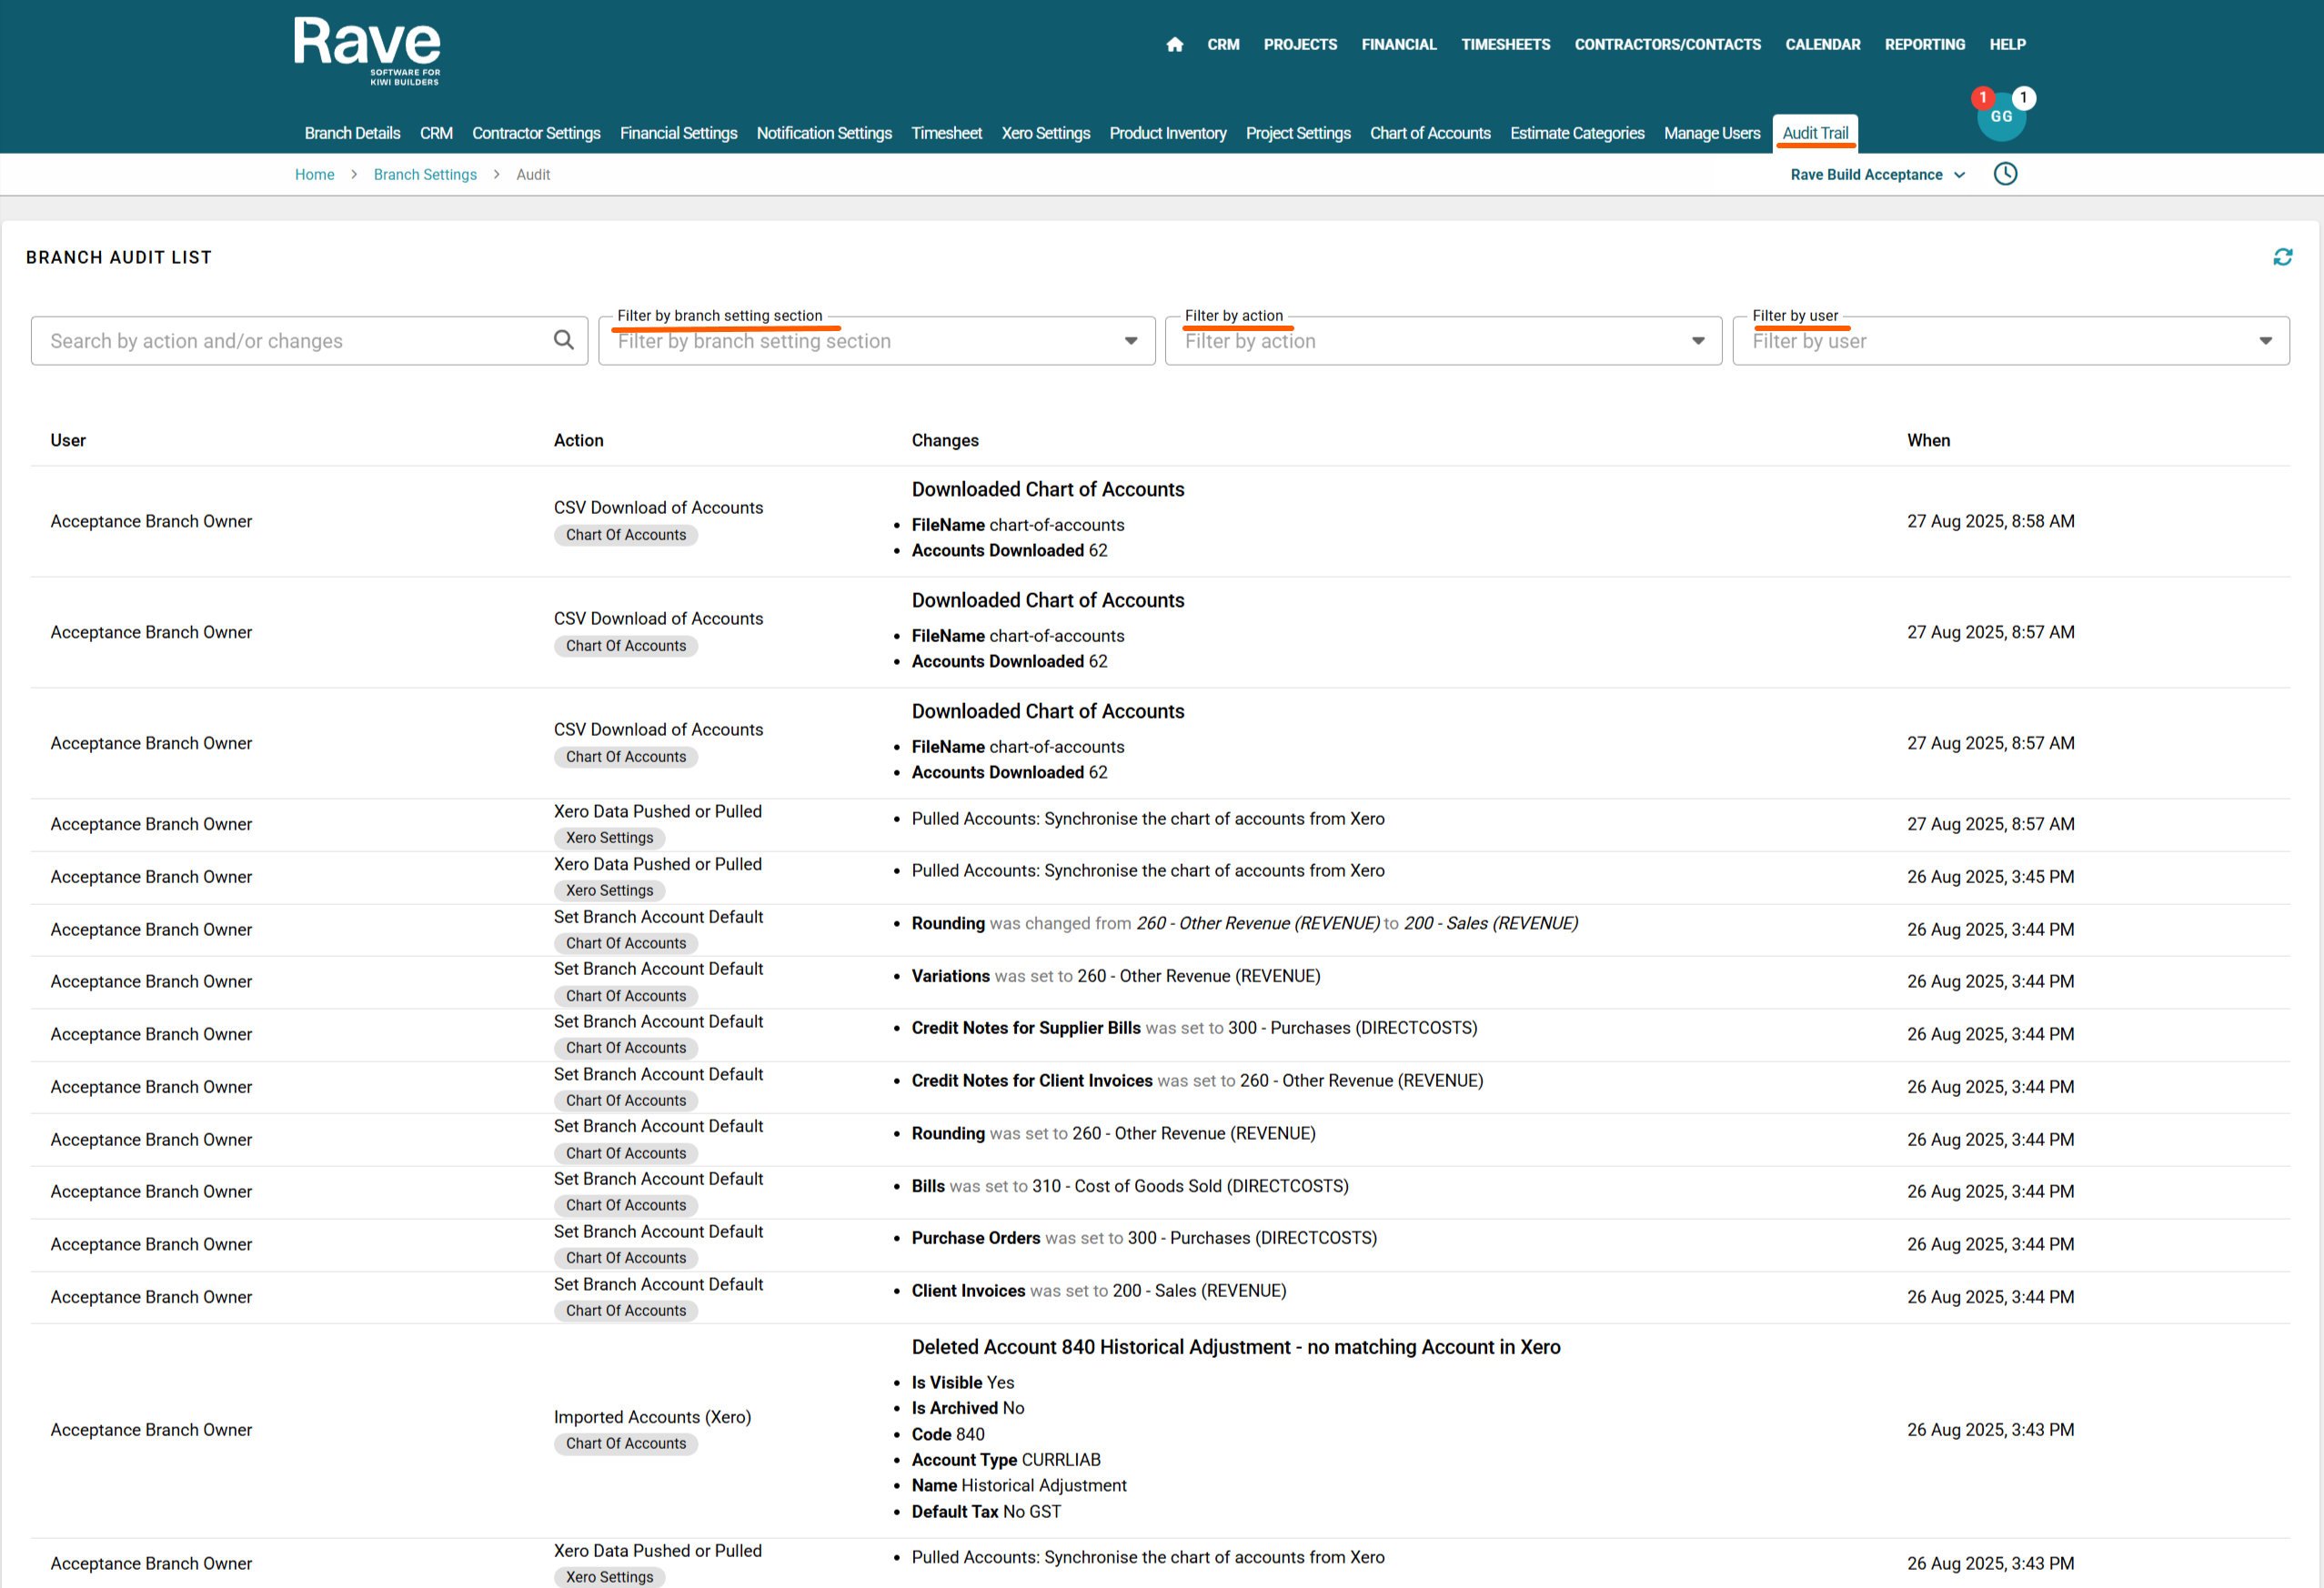This screenshot has width=2324, height=1588.
Task: Click Account Type CURRLIAB detail line
Action: click(1005, 1460)
